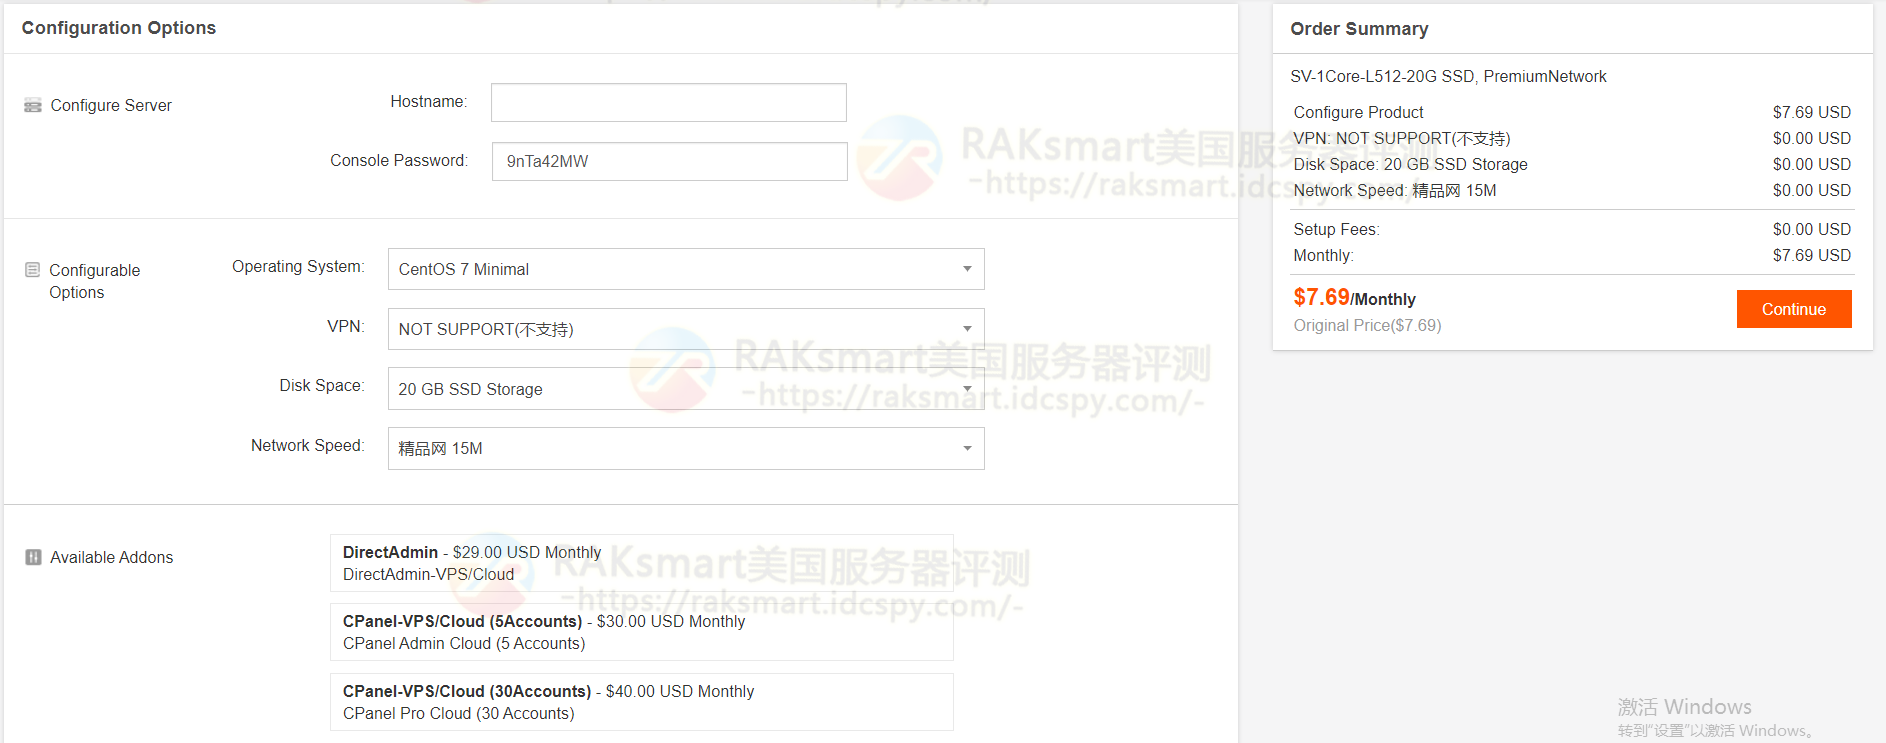Image resolution: width=1886 pixels, height=743 pixels.
Task: Click the Monthly total $7.69 USD value
Action: click(1811, 255)
